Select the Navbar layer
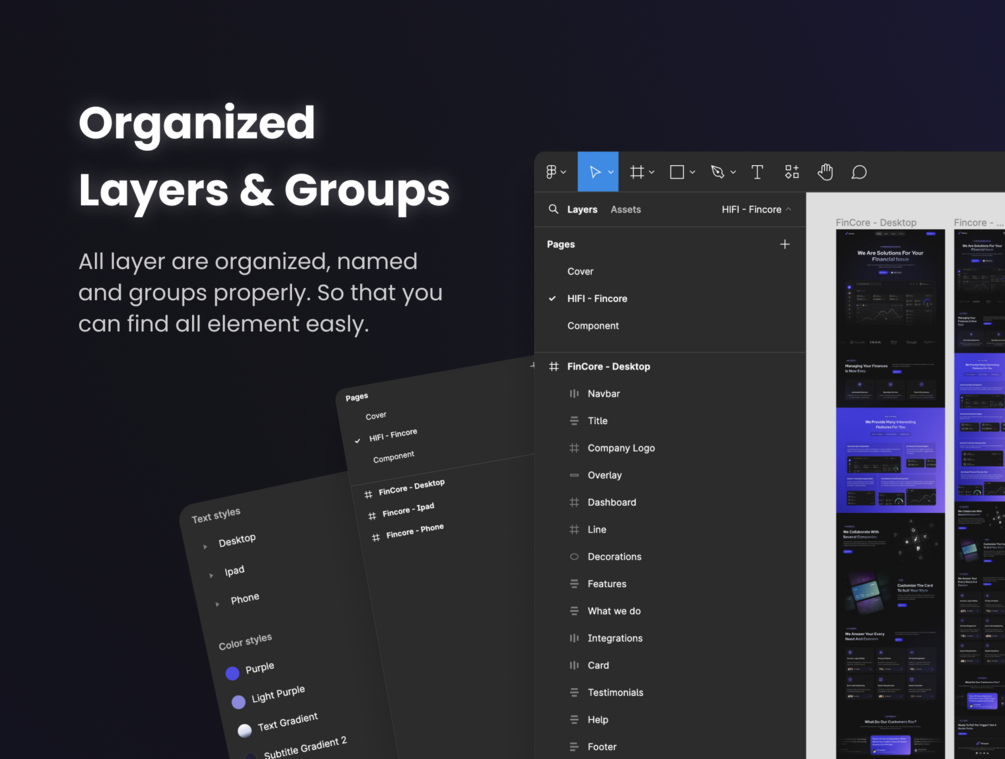1005x759 pixels. [604, 394]
